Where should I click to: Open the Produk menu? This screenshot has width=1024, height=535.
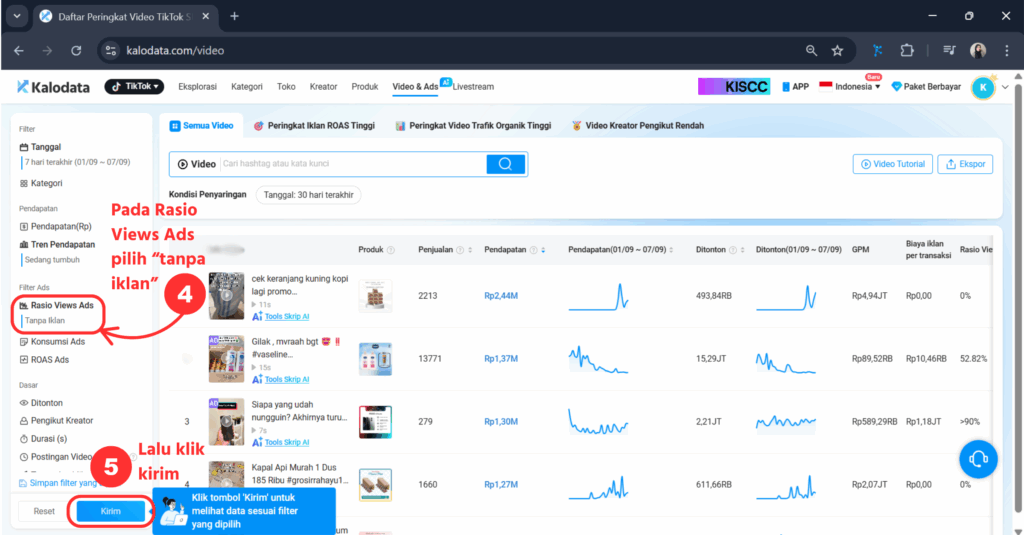pos(364,86)
